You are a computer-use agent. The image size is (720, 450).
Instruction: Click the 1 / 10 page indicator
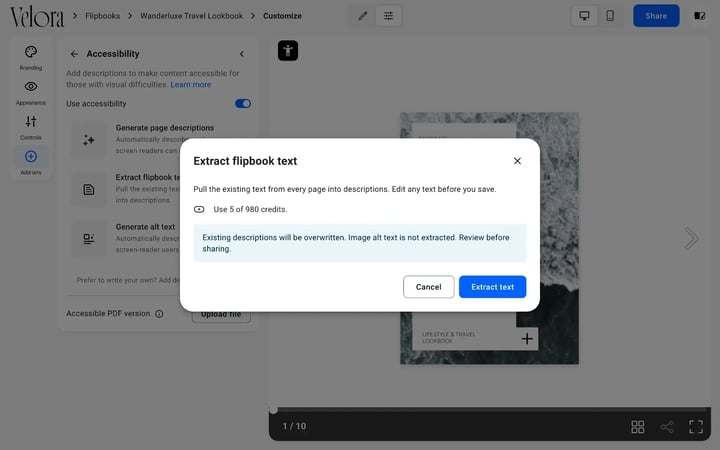pyautogui.click(x=294, y=426)
